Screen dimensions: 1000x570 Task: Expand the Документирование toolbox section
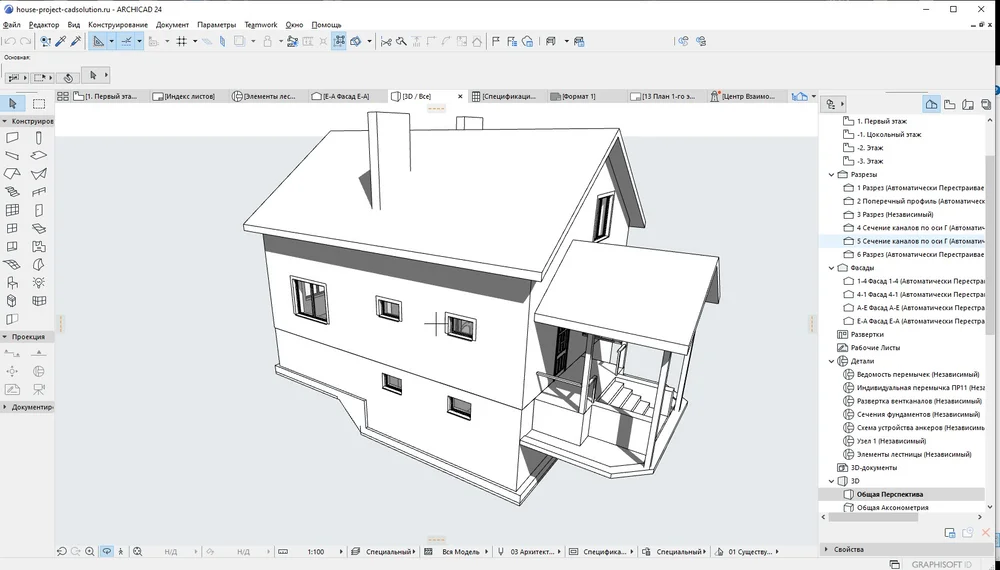tap(30, 407)
